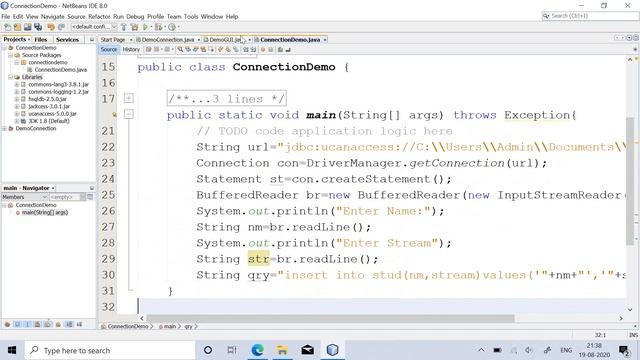
Task: Select main(String[] args) in Navigator
Action: click(44, 213)
